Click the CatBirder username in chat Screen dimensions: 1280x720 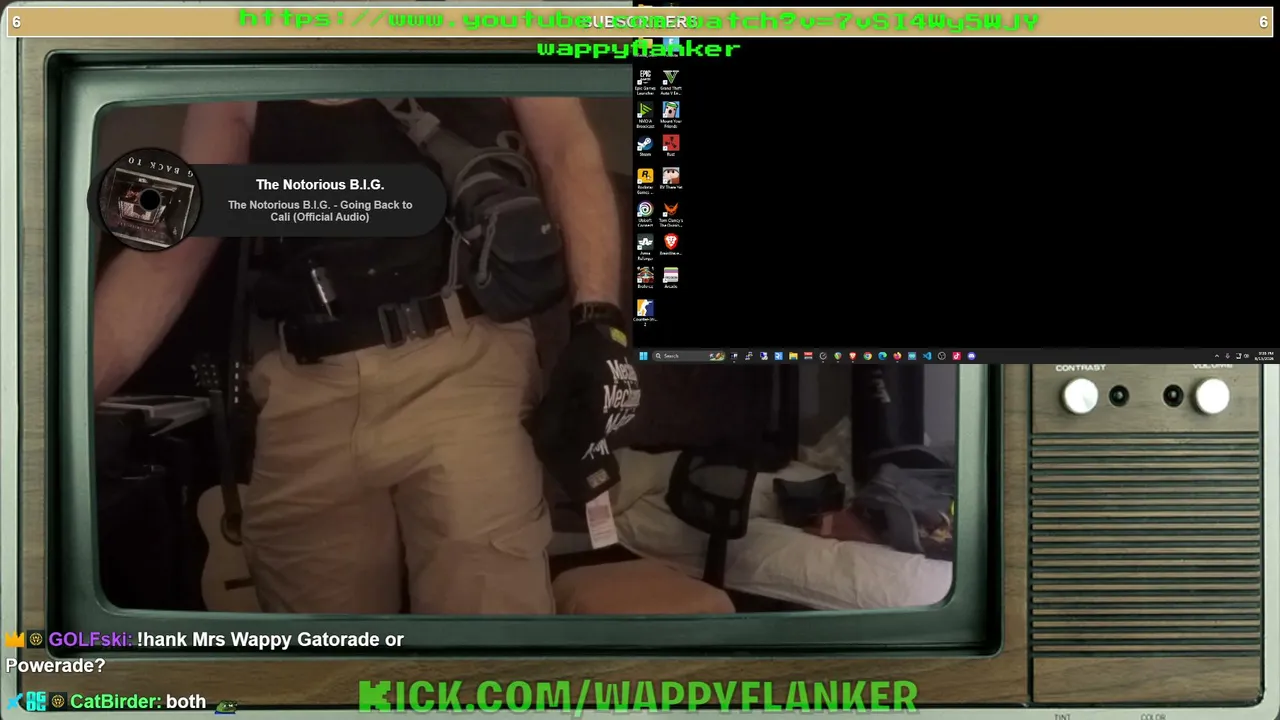tap(114, 702)
